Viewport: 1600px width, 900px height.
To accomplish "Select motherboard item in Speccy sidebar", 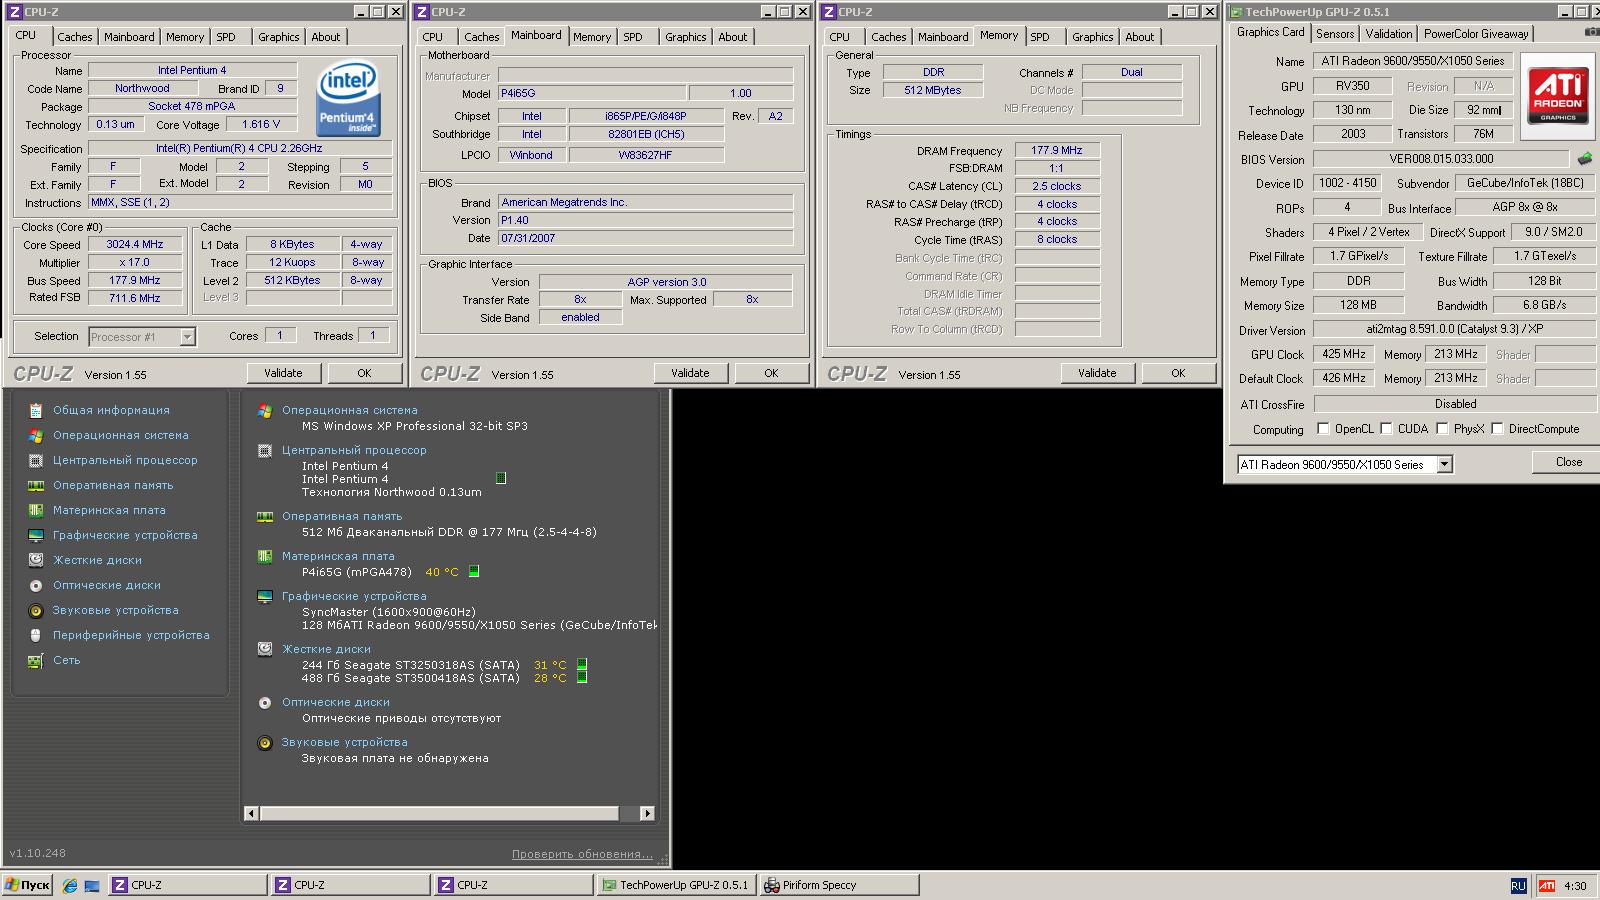I will pyautogui.click(x=109, y=510).
